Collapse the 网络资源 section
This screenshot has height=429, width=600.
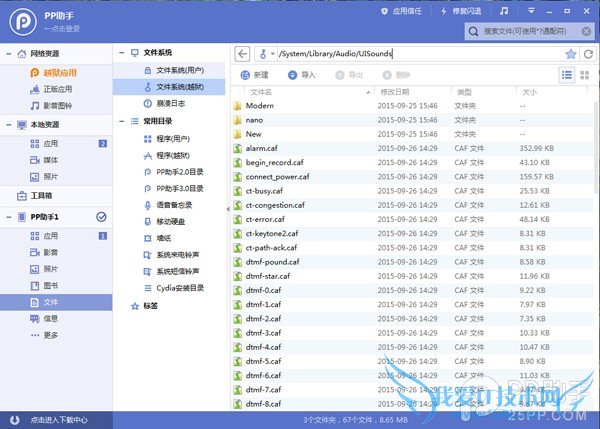8,54
